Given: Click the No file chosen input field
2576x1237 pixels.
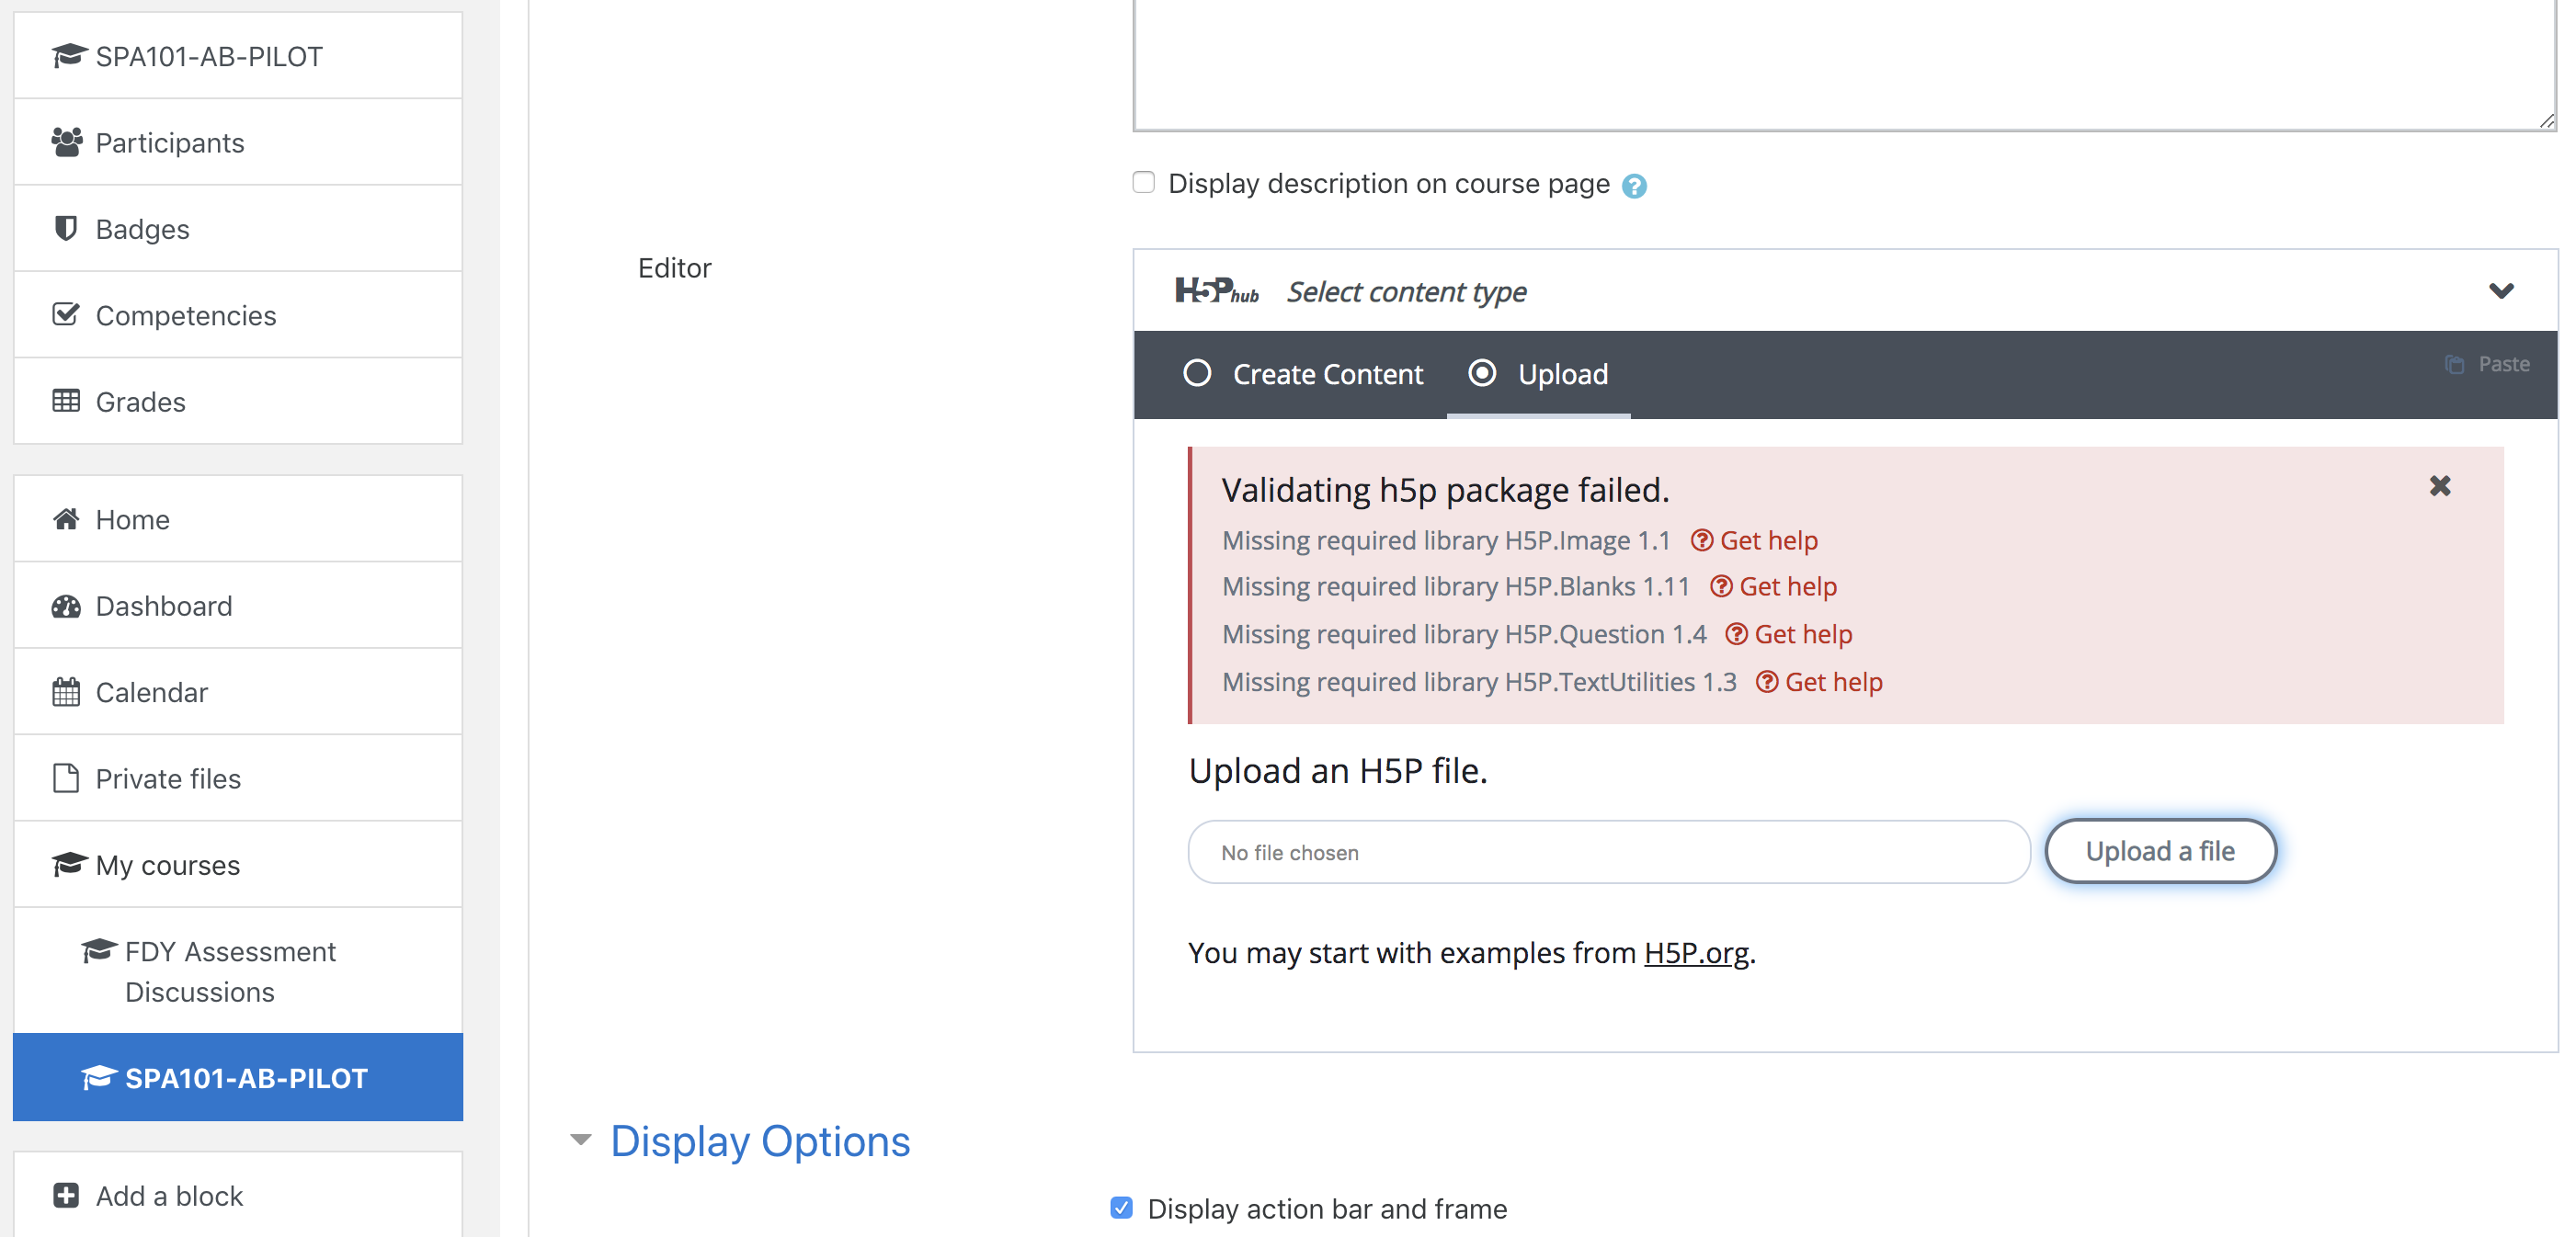Looking at the screenshot, I should click(1609, 852).
